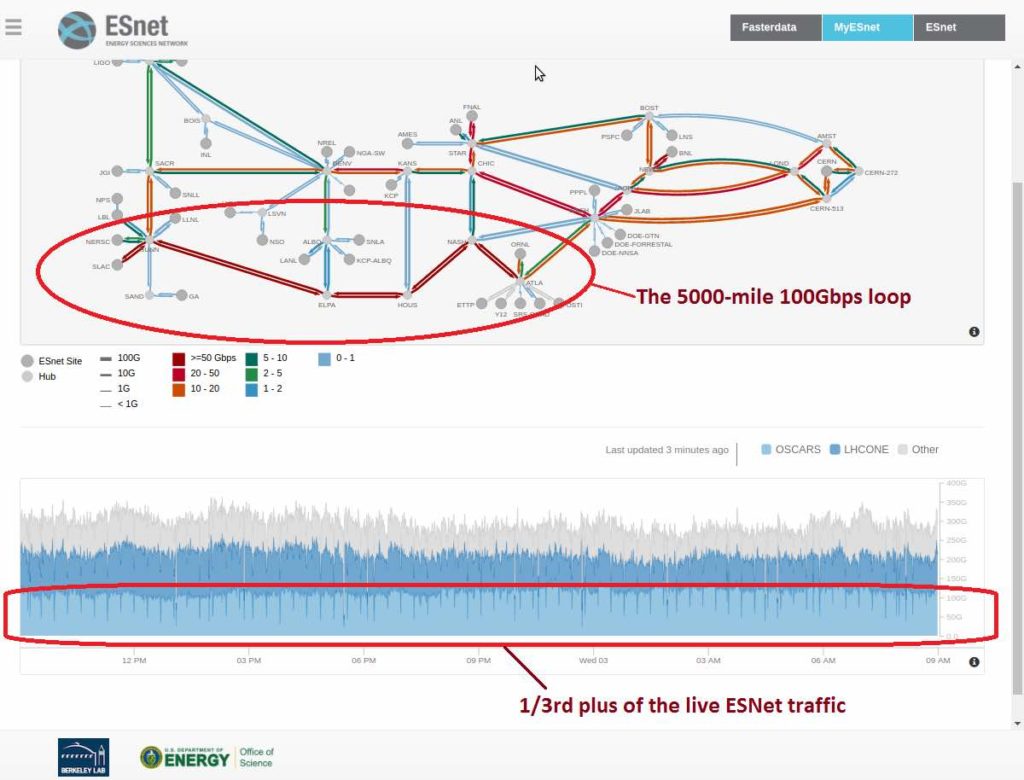Click the 1 - 2 legend swatch
The width and height of the screenshot is (1024, 780).
pyautogui.click(x=251, y=389)
